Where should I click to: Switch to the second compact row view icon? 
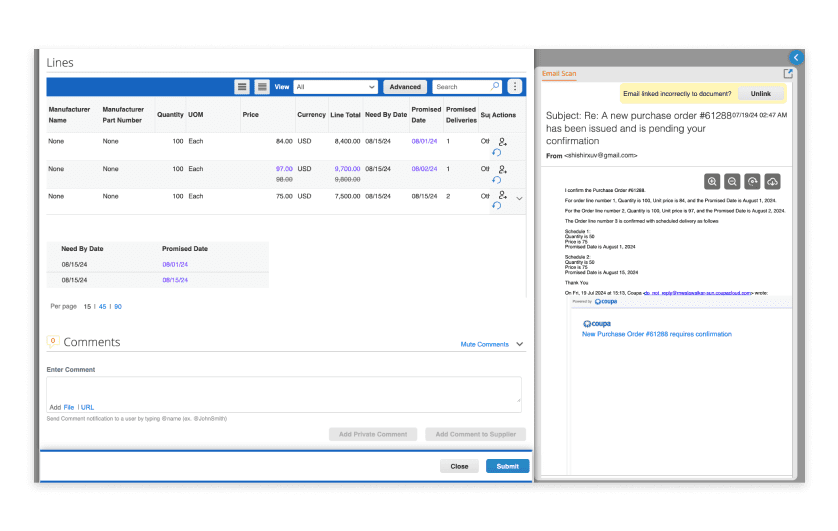coord(262,87)
